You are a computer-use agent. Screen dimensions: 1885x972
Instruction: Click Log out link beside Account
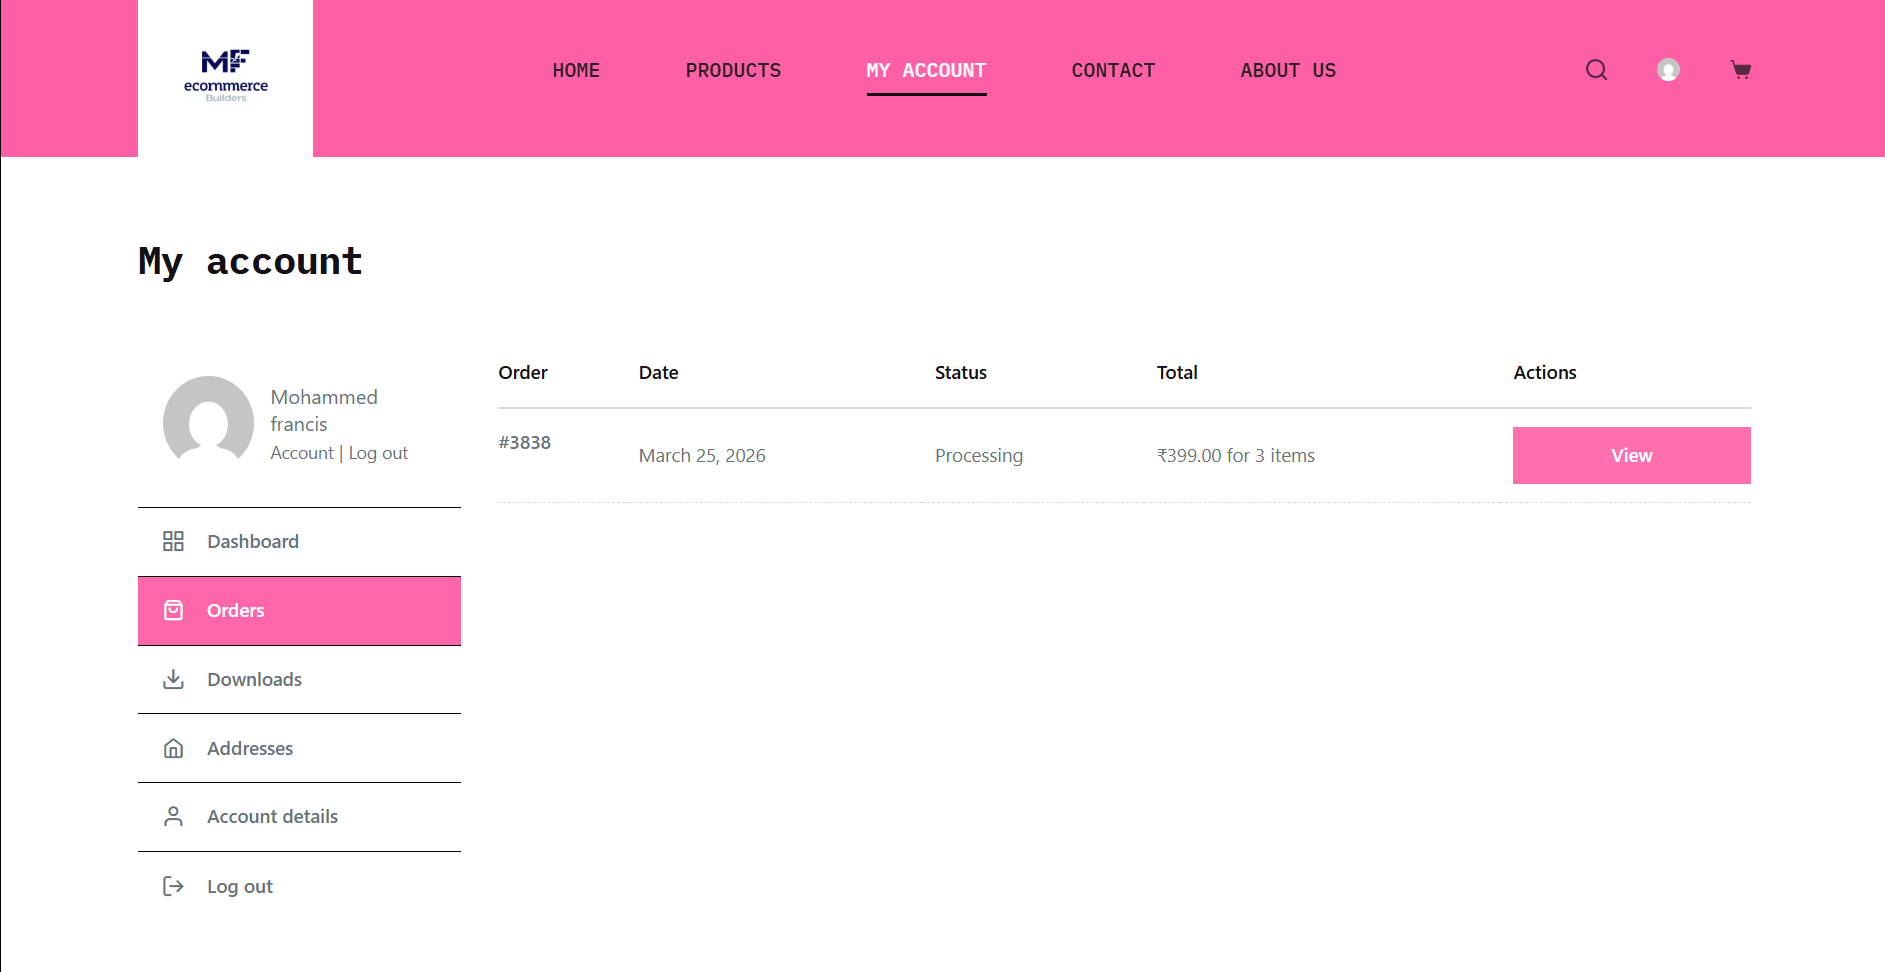378,453
